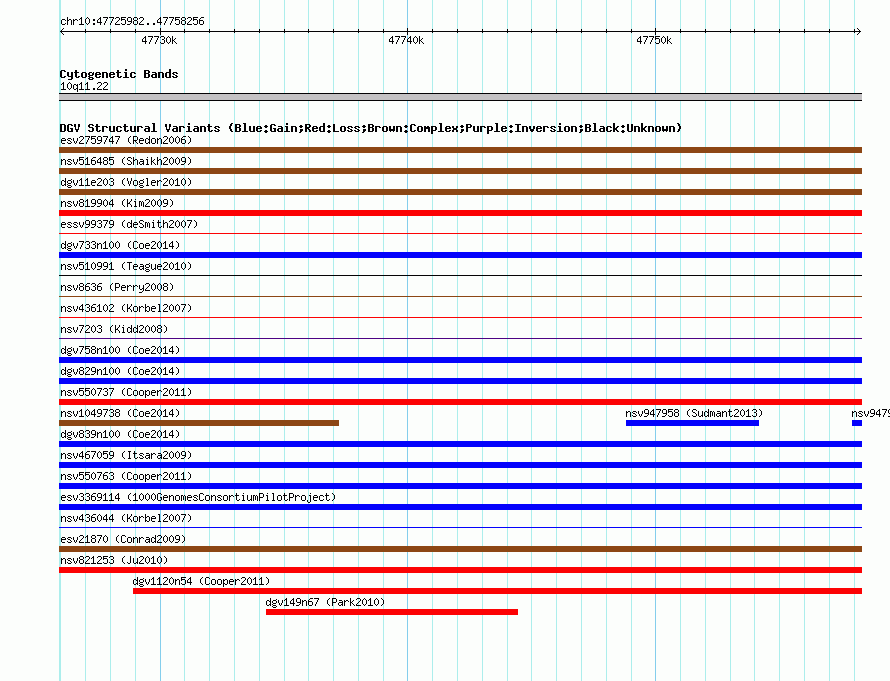Click the brown bar under esv21870
The width and height of the screenshot is (890, 681).
460,549
